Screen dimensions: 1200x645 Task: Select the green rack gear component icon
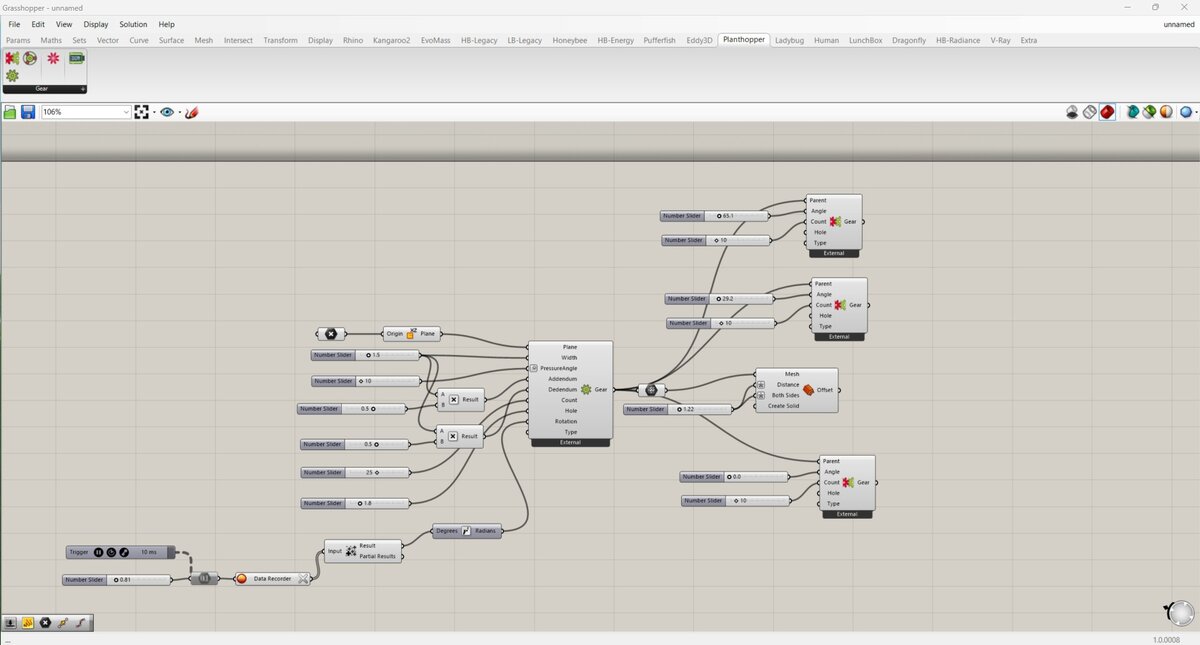coord(76,58)
